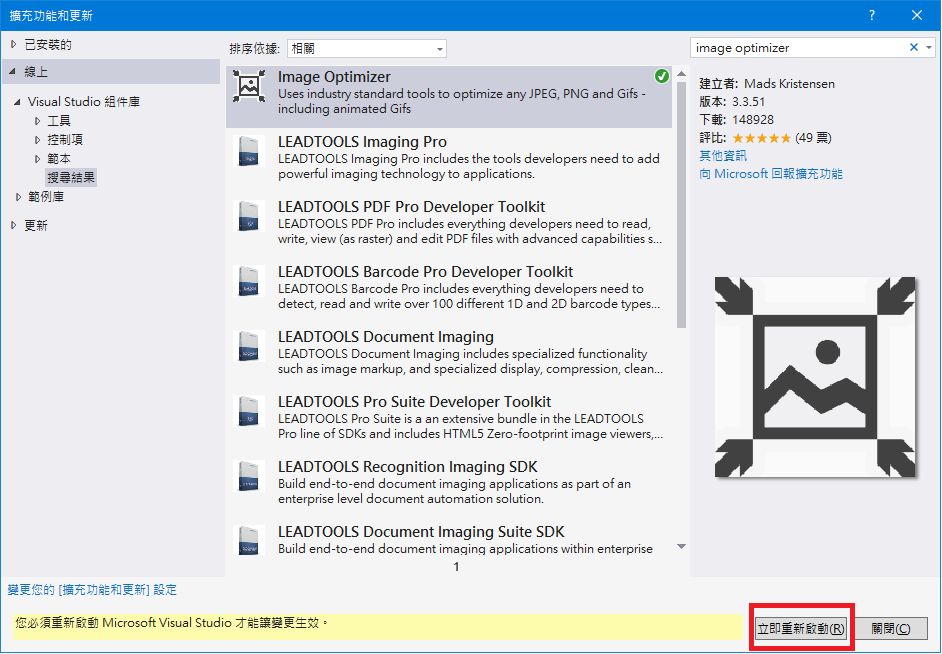Image resolution: width=942 pixels, height=654 pixels.
Task: Click into the image optimizer search field
Action: tap(799, 47)
